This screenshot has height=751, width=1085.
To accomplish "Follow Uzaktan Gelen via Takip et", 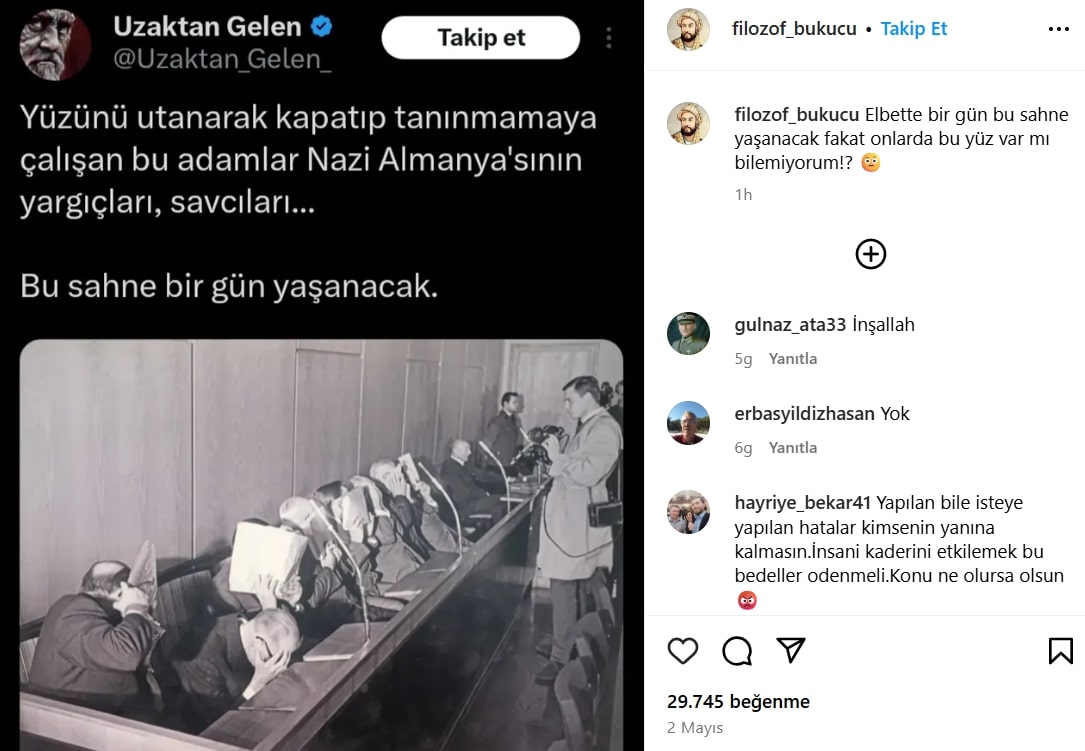I will coord(481,37).
